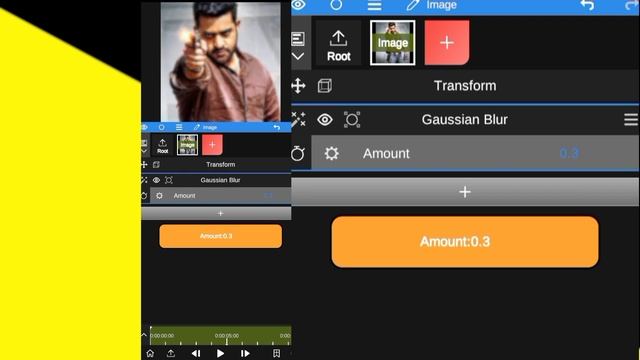Open gear settings for enlarged Amount
Screen dimensions: 640x360
tap(331, 153)
